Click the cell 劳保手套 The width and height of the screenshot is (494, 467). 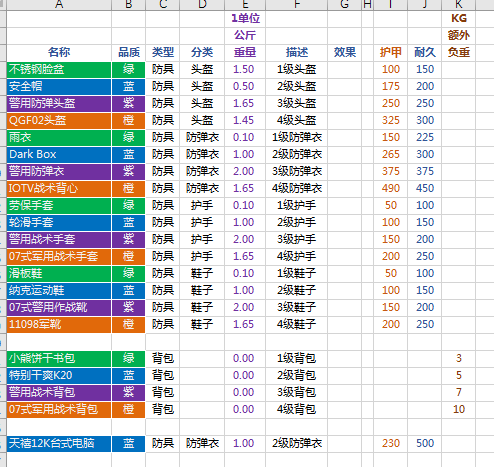pyautogui.click(x=59, y=206)
